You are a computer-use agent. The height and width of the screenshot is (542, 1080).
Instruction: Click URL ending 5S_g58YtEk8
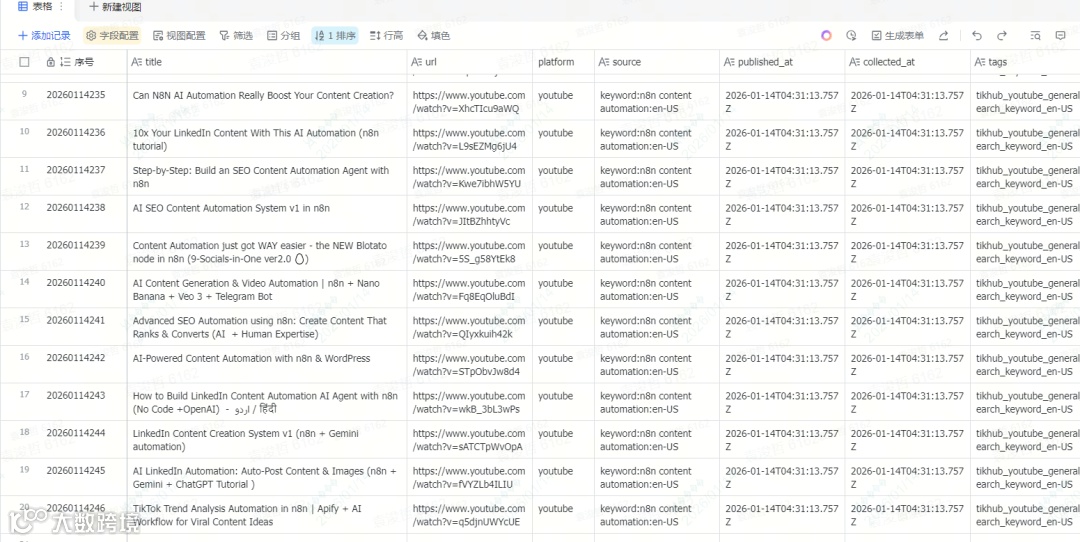[468, 253]
